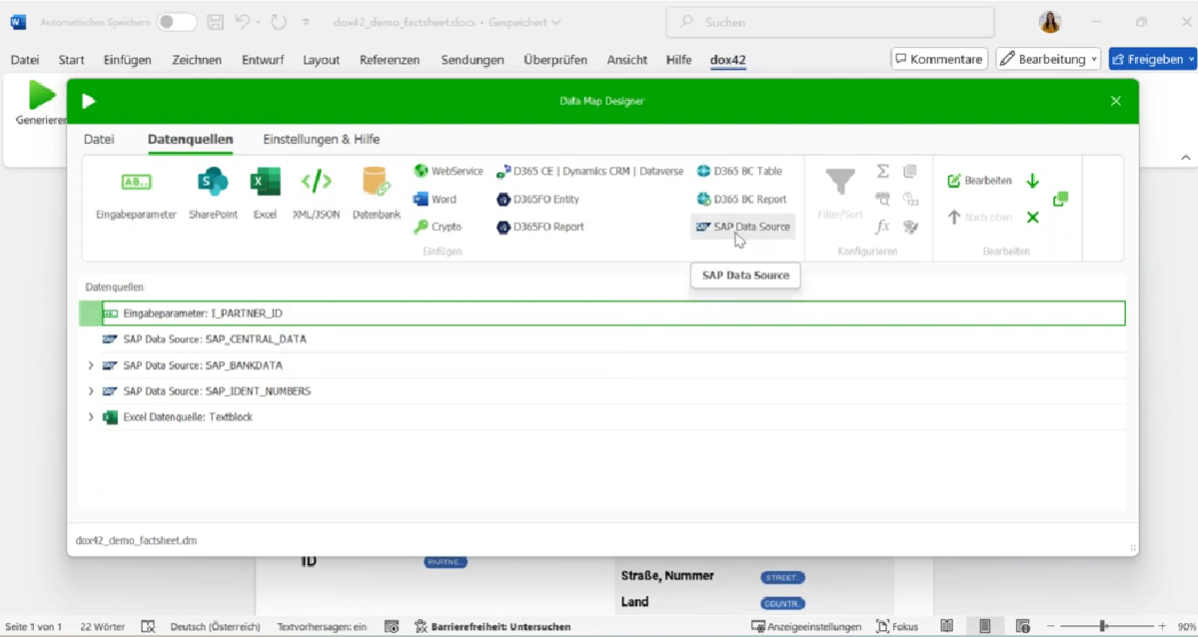
Task: Expand the SAP_IDENT_NUMBERS tree node
Action: pyautogui.click(x=91, y=392)
